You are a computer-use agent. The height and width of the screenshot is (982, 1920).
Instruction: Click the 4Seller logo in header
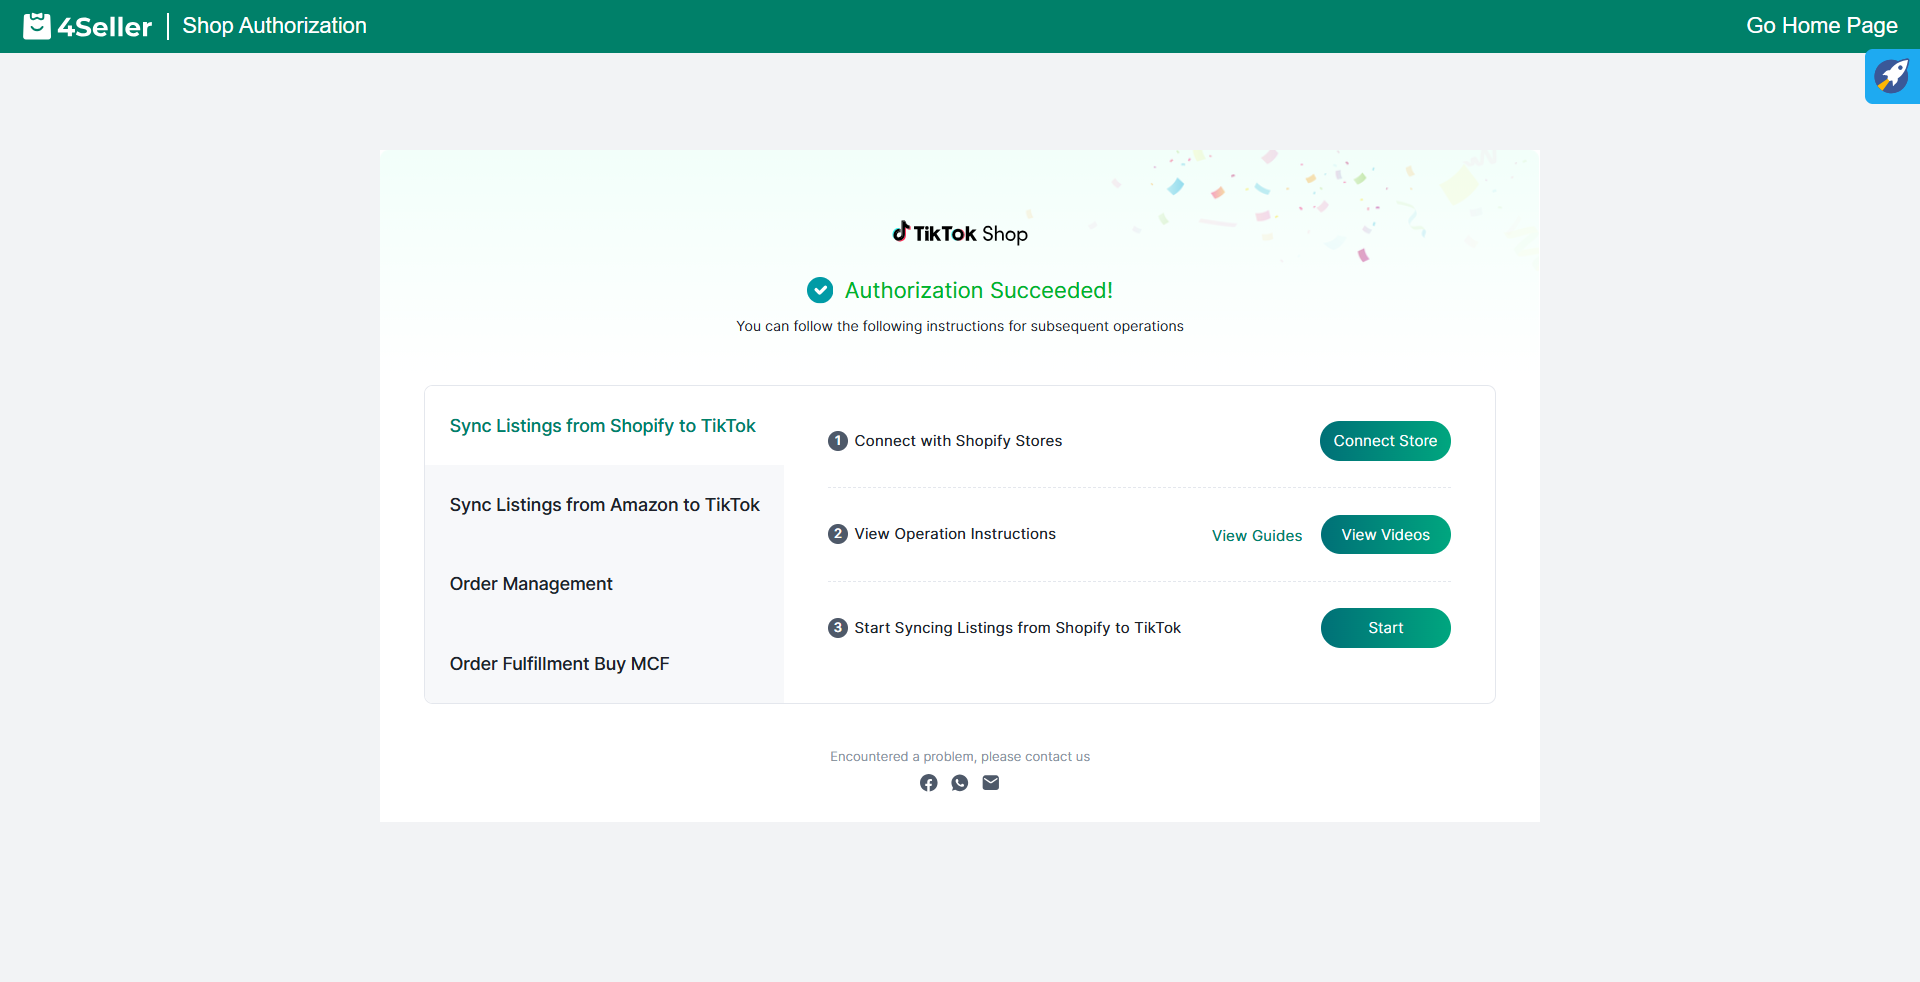87,26
